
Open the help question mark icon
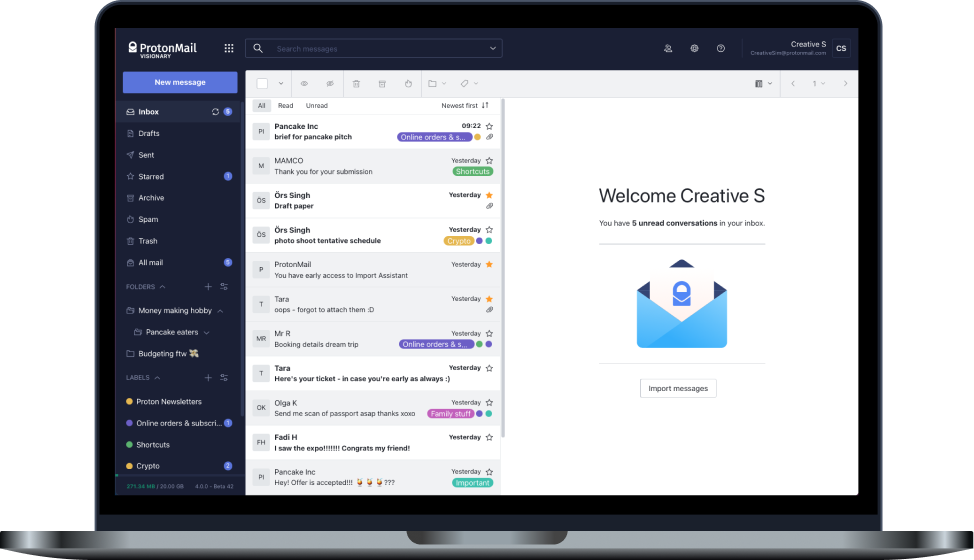721,48
